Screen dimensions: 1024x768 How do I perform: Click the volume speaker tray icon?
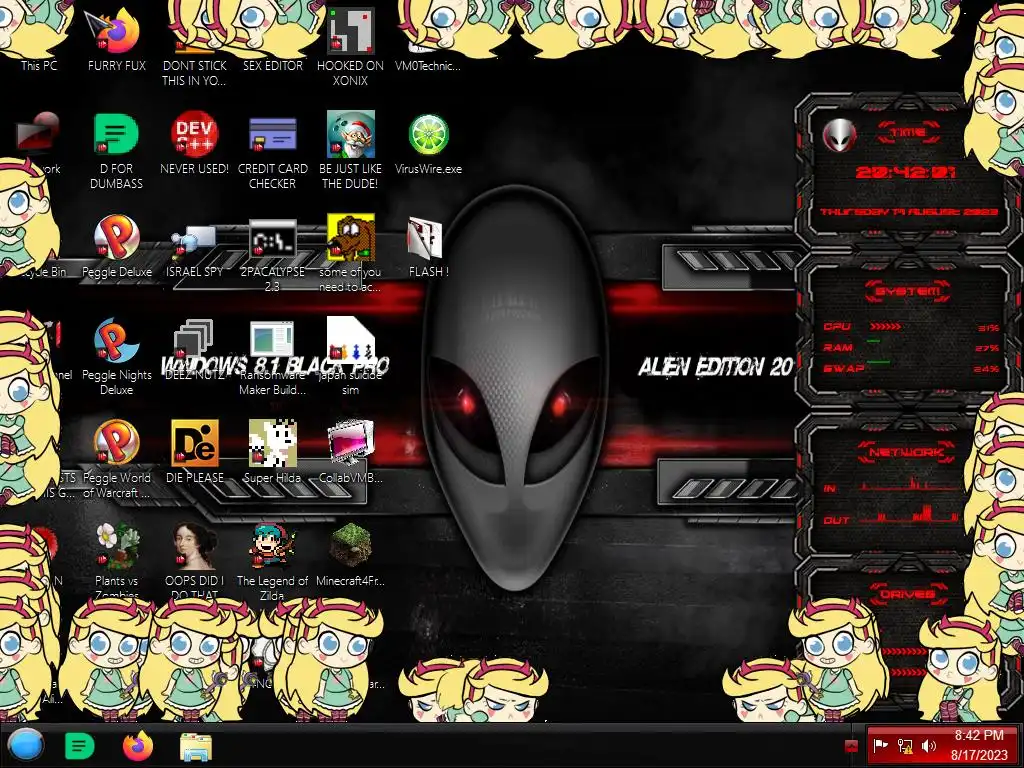click(x=929, y=745)
